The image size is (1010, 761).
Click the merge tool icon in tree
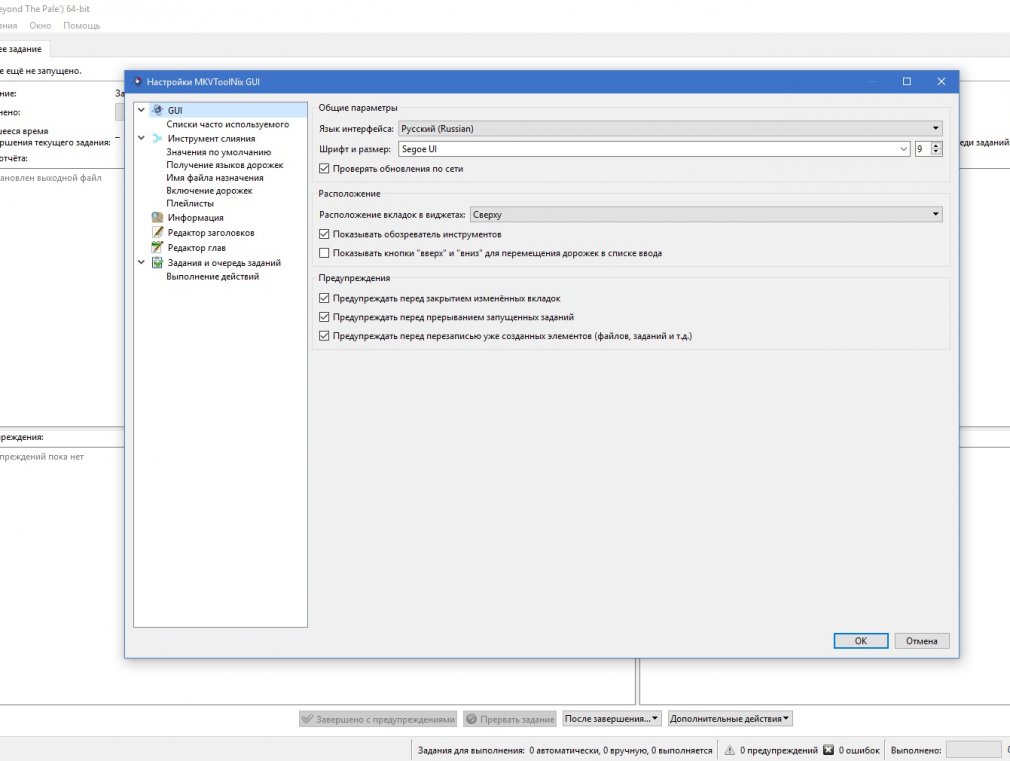157,138
